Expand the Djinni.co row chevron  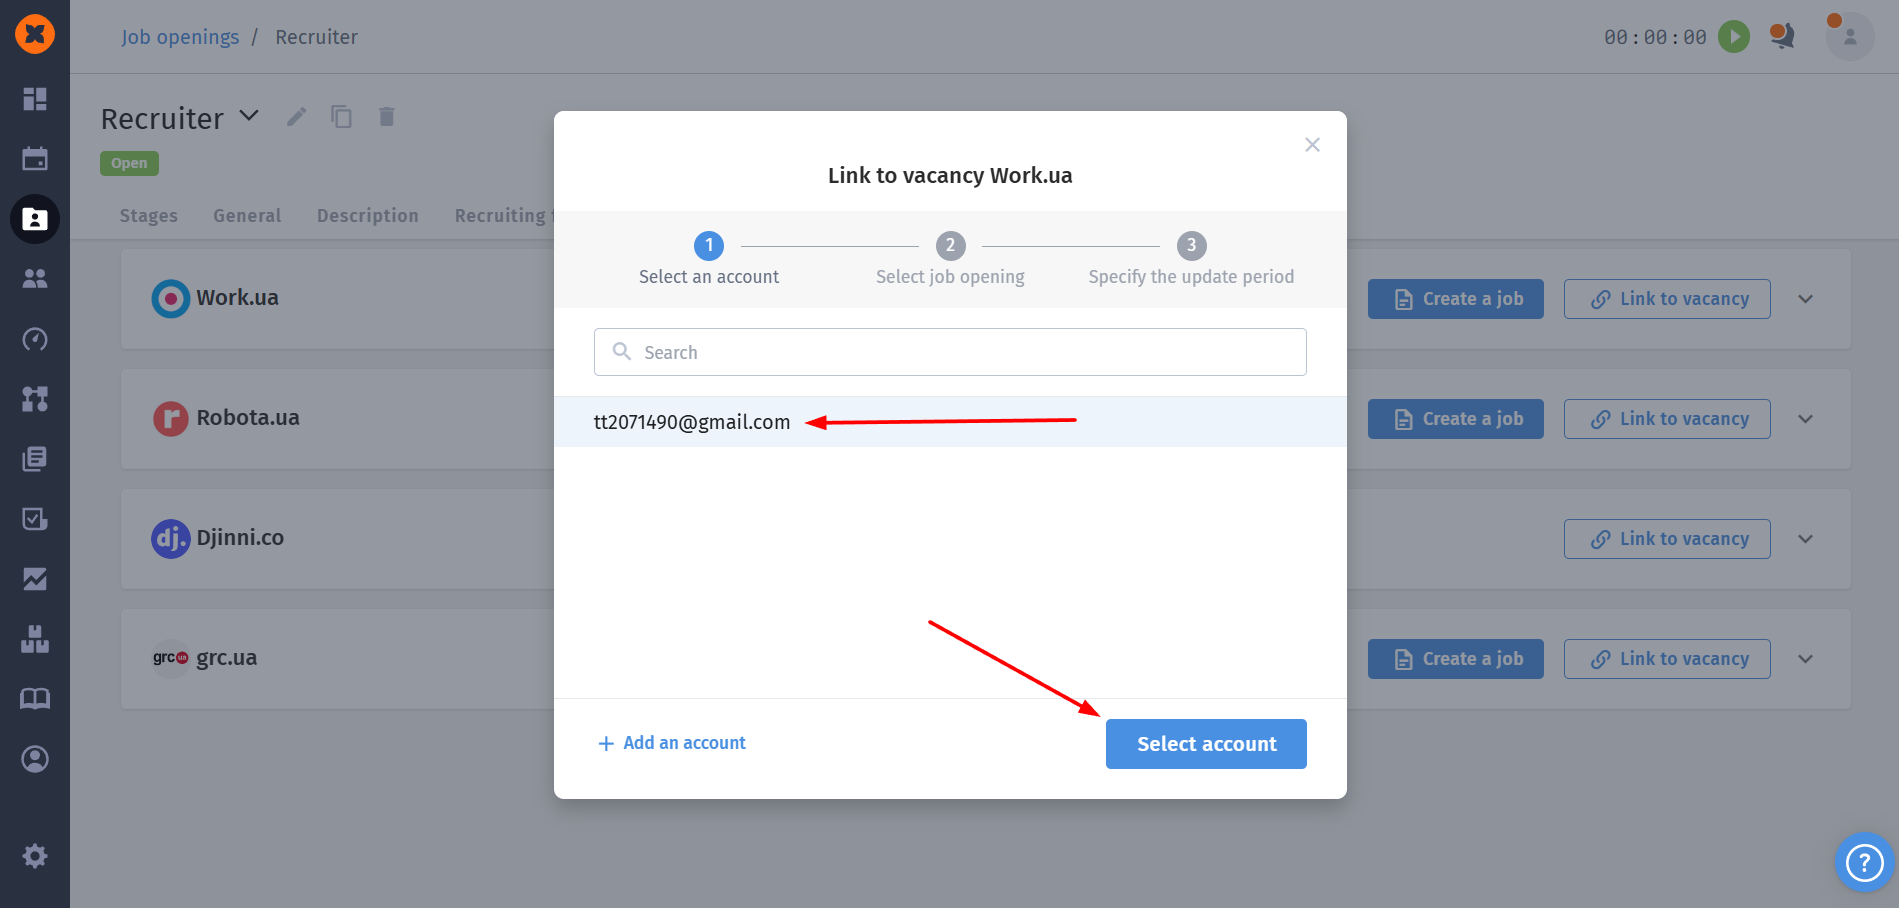point(1805,539)
